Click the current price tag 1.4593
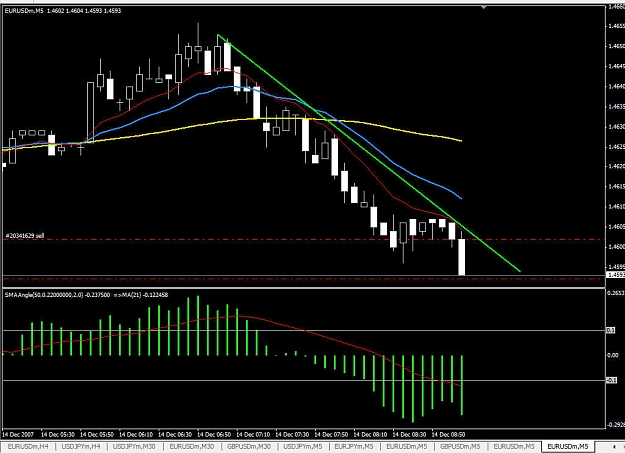The image size is (625, 453). tap(615, 275)
